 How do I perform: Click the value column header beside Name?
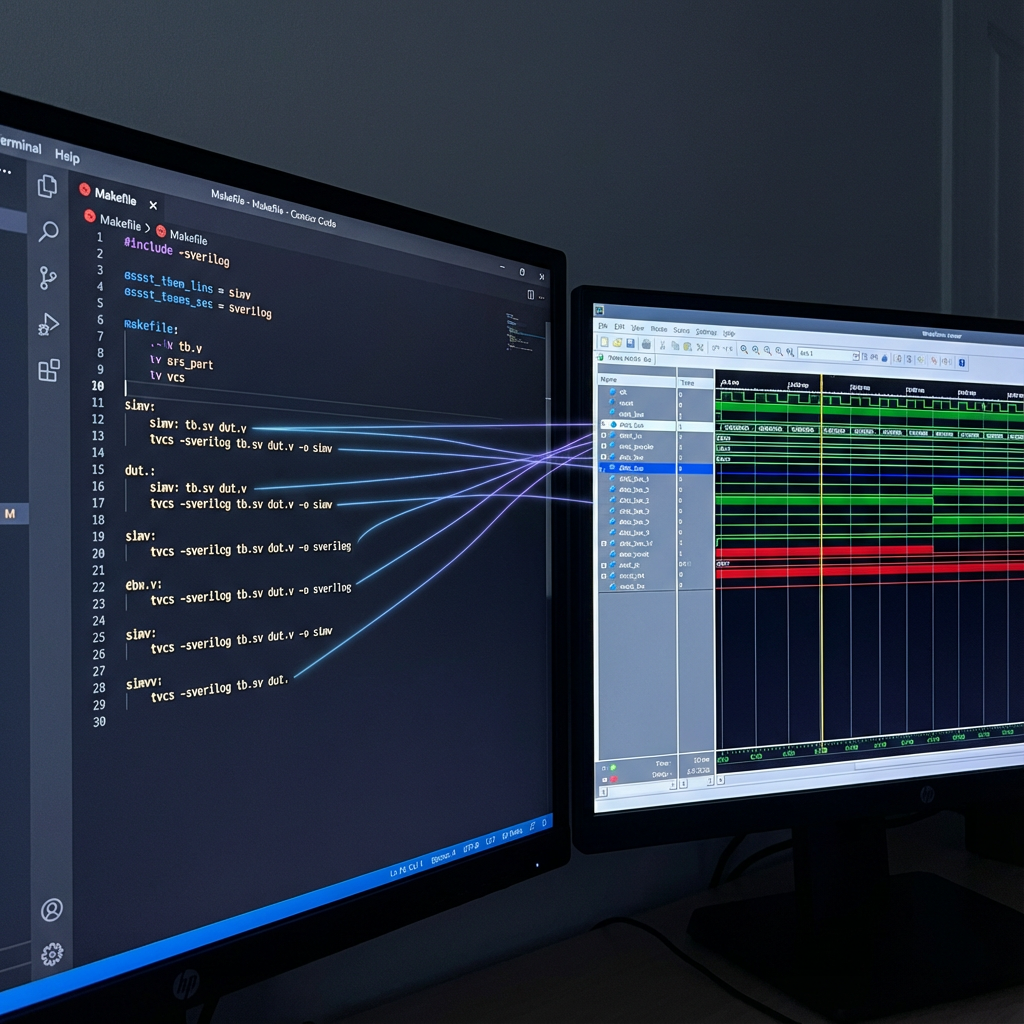tap(696, 383)
